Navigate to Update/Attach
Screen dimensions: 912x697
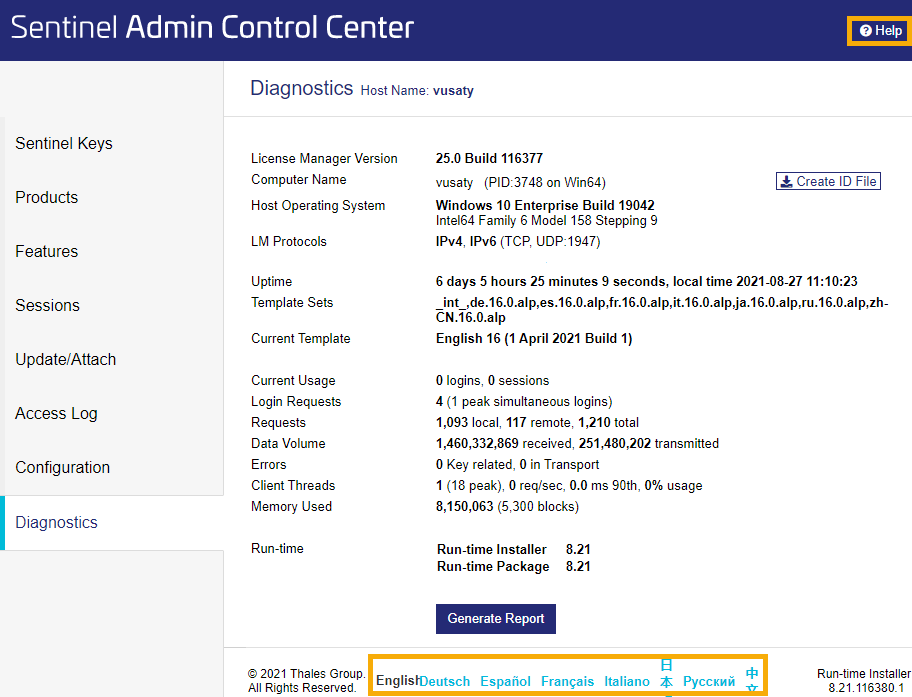pos(66,359)
